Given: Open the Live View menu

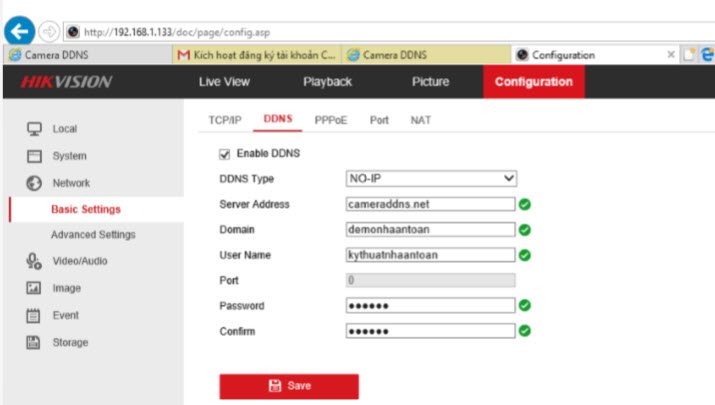Looking at the screenshot, I should pyautogui.click(x=224, y=82).
